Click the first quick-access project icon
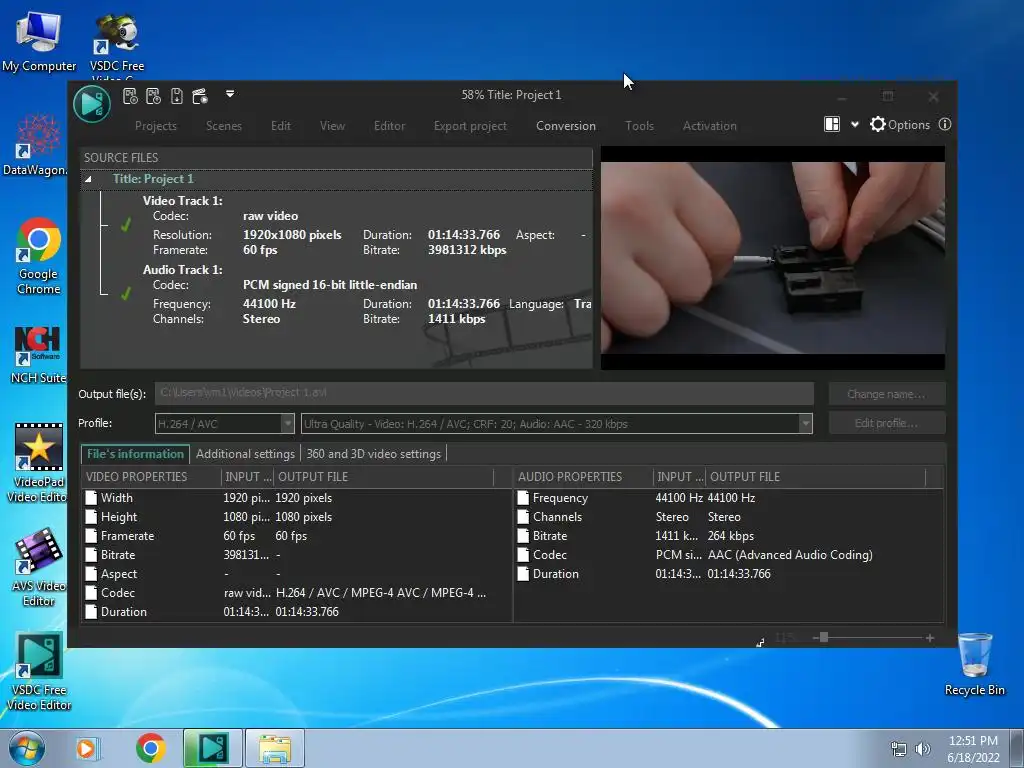Screen dimensions: 1024x768 (x=131, y=97)
